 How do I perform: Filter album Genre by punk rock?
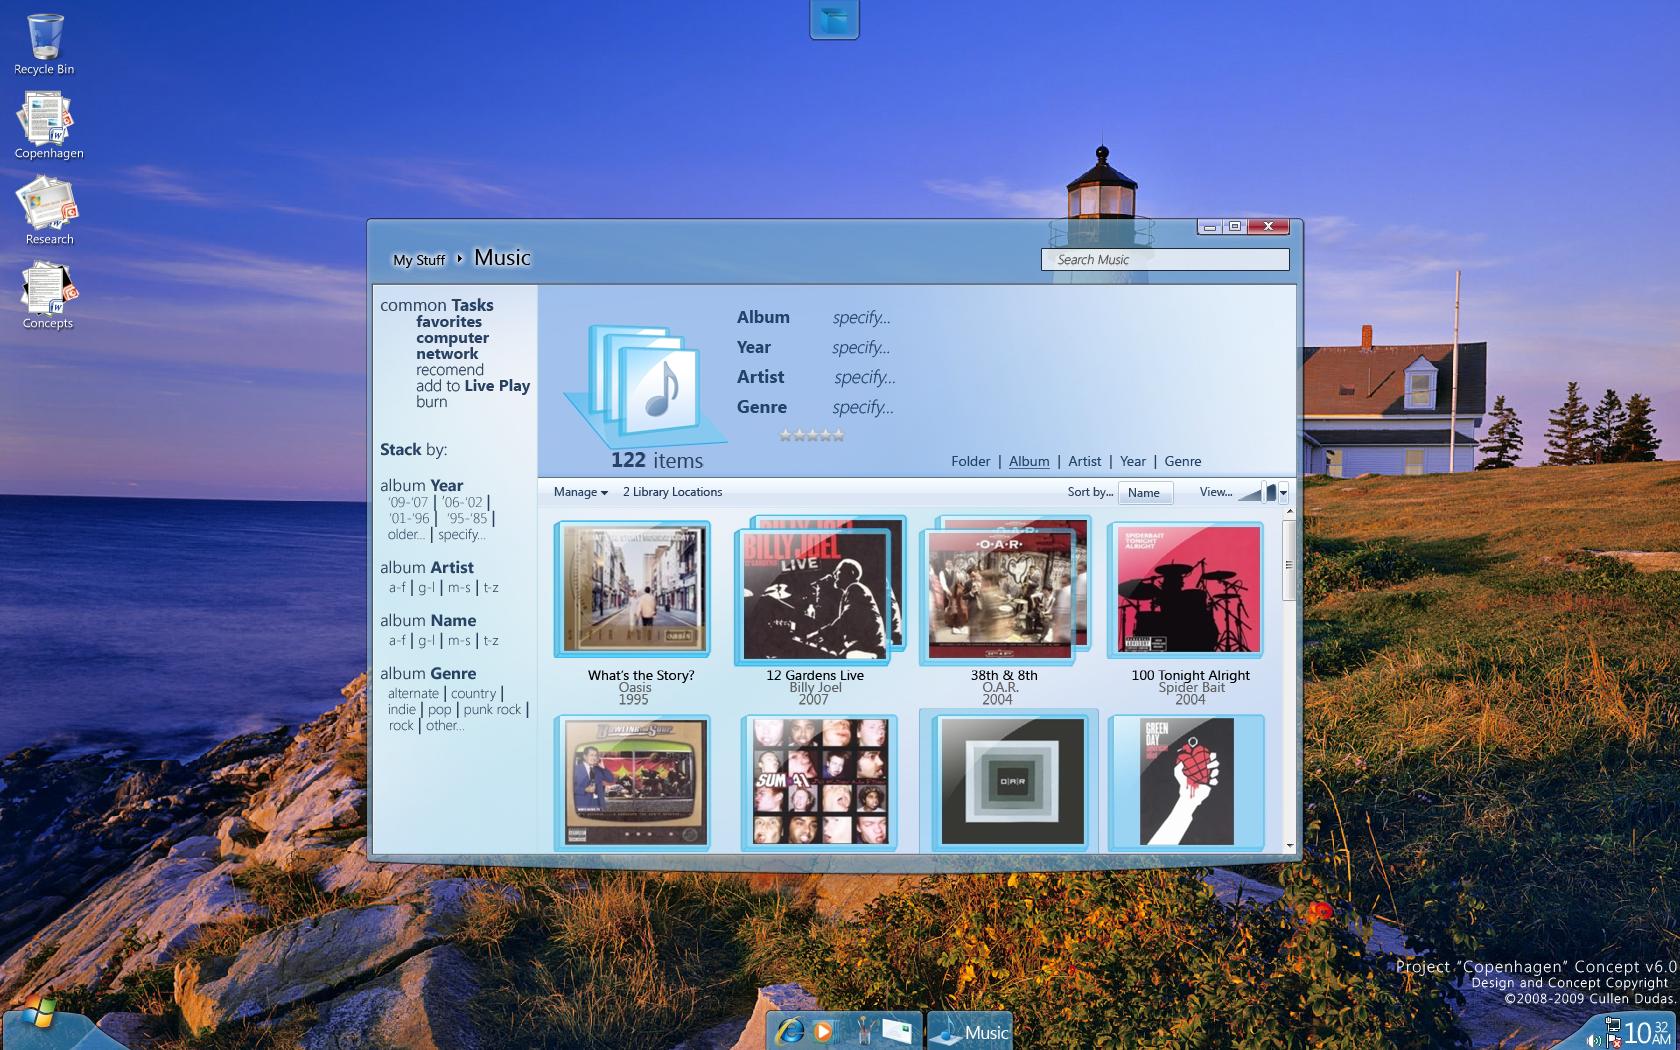[492, 710]
